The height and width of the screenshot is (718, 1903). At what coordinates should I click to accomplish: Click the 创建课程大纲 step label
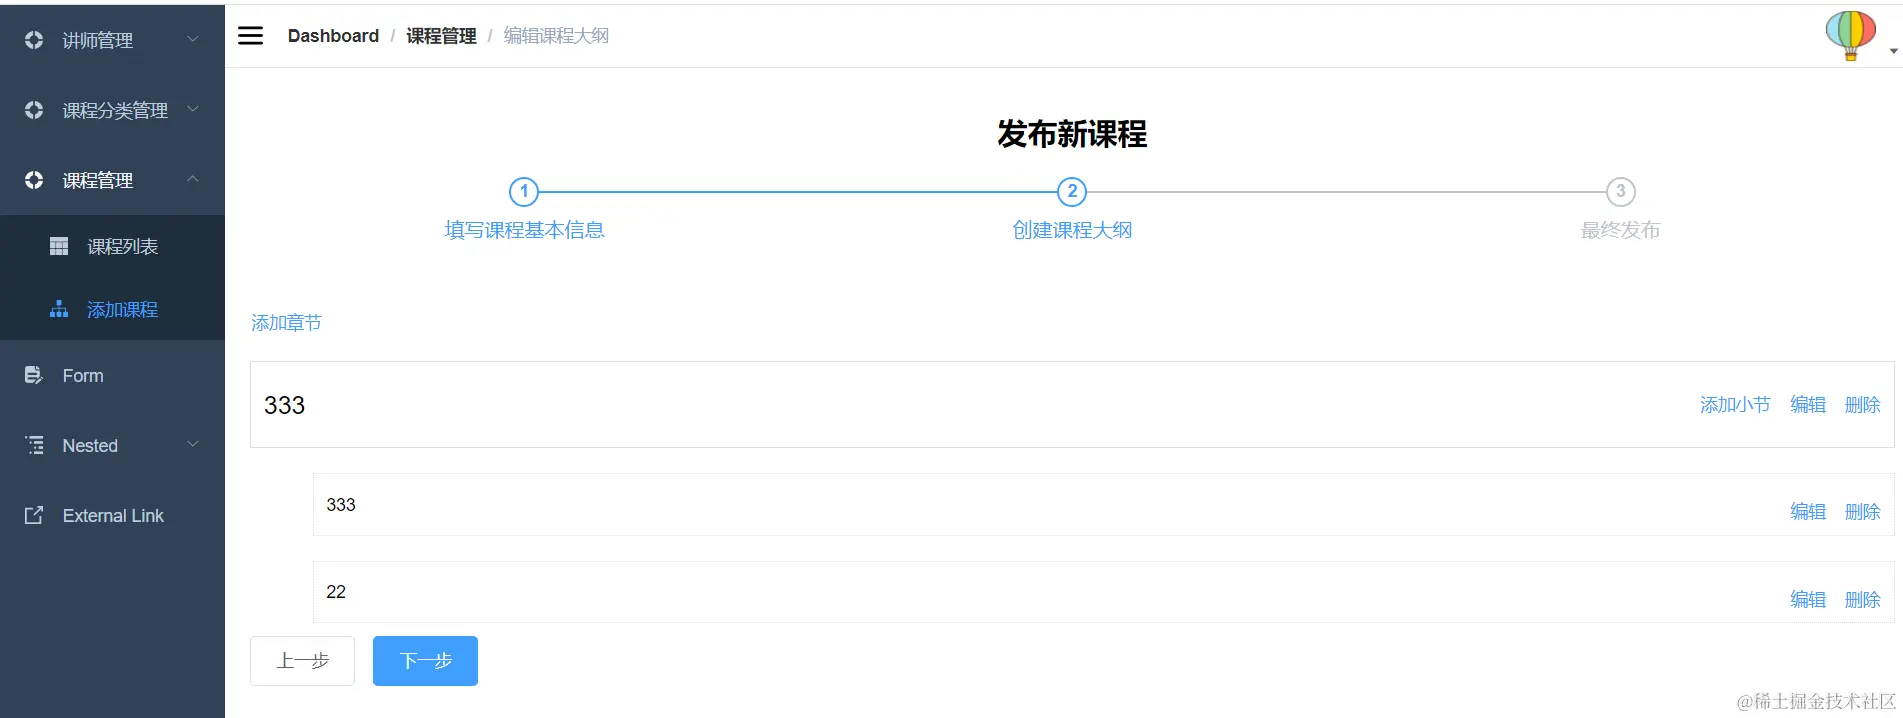(x=1072, y=230)
